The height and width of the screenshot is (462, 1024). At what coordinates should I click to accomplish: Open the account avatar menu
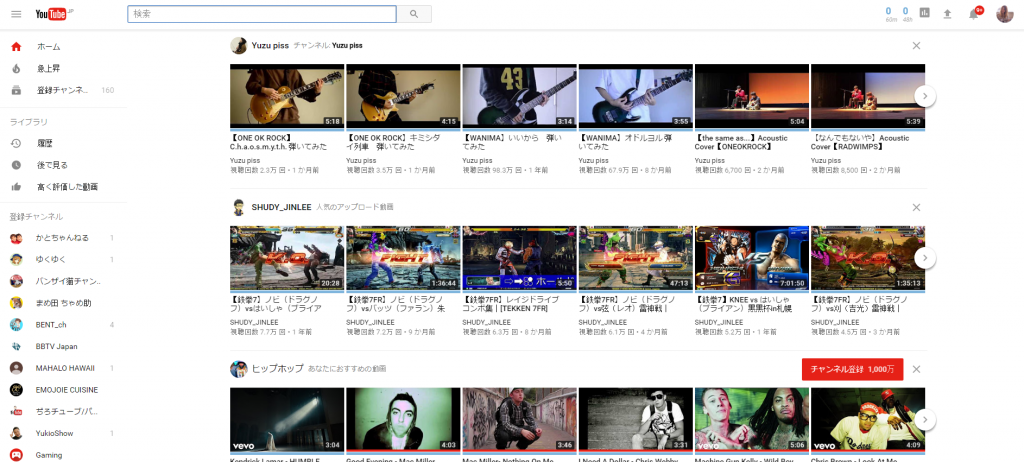click(1004, 14)
